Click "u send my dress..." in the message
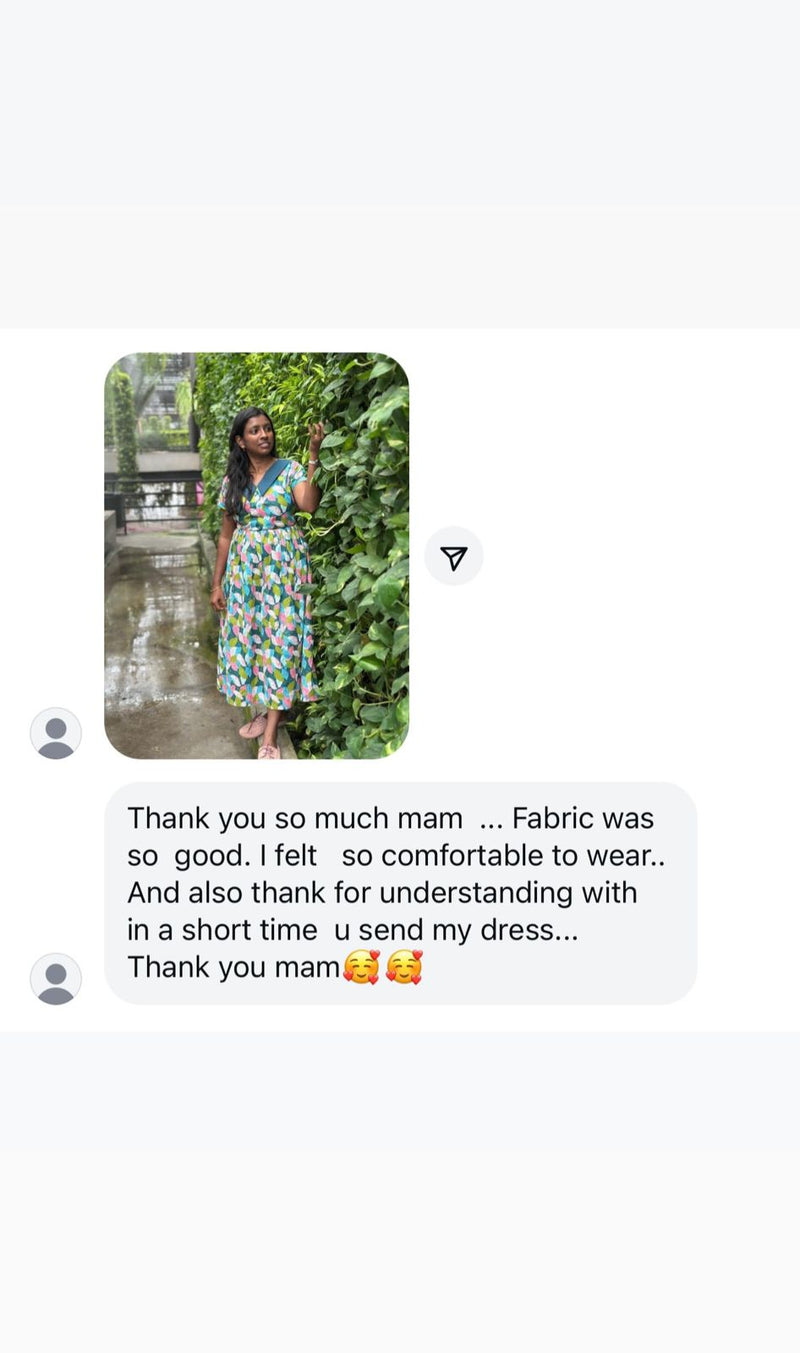800x1353 pixels. click(456, 930)
